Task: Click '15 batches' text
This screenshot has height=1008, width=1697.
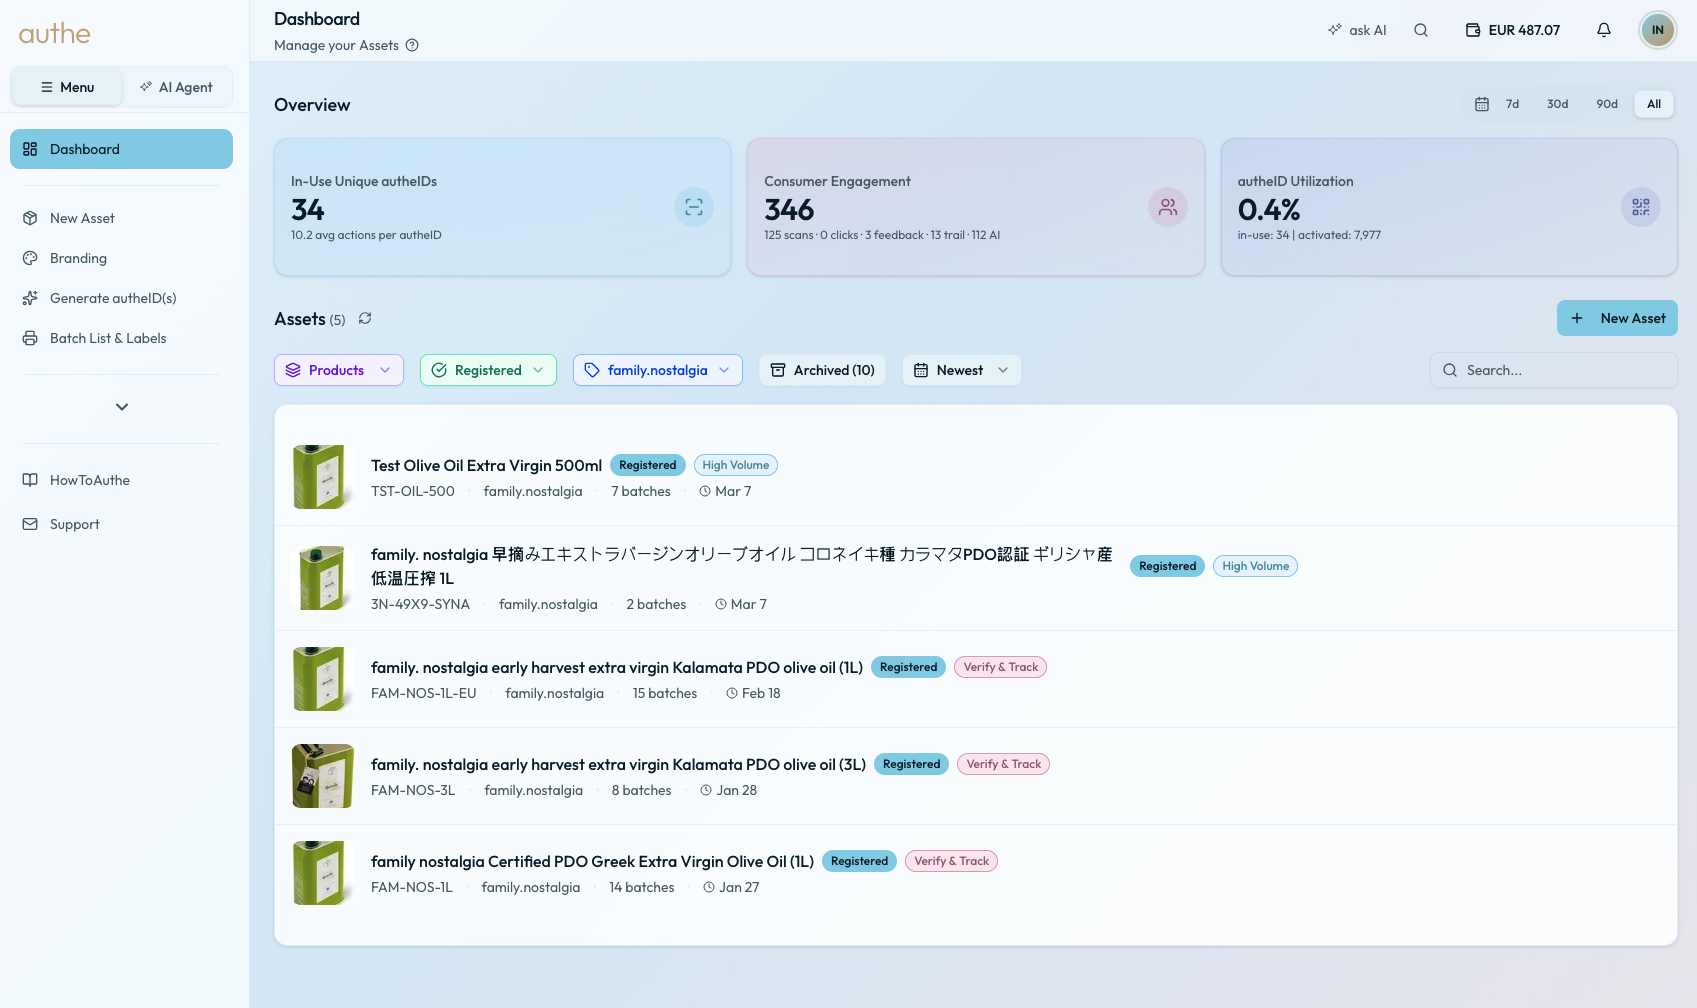Action: [665, 693]
